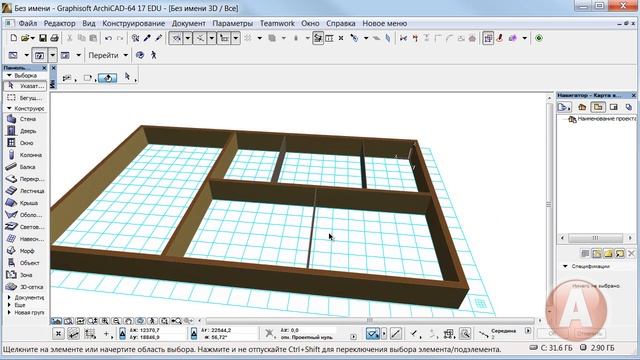640x360 pixels.
Task: Open the Документ menu
Action: (189, 23)
